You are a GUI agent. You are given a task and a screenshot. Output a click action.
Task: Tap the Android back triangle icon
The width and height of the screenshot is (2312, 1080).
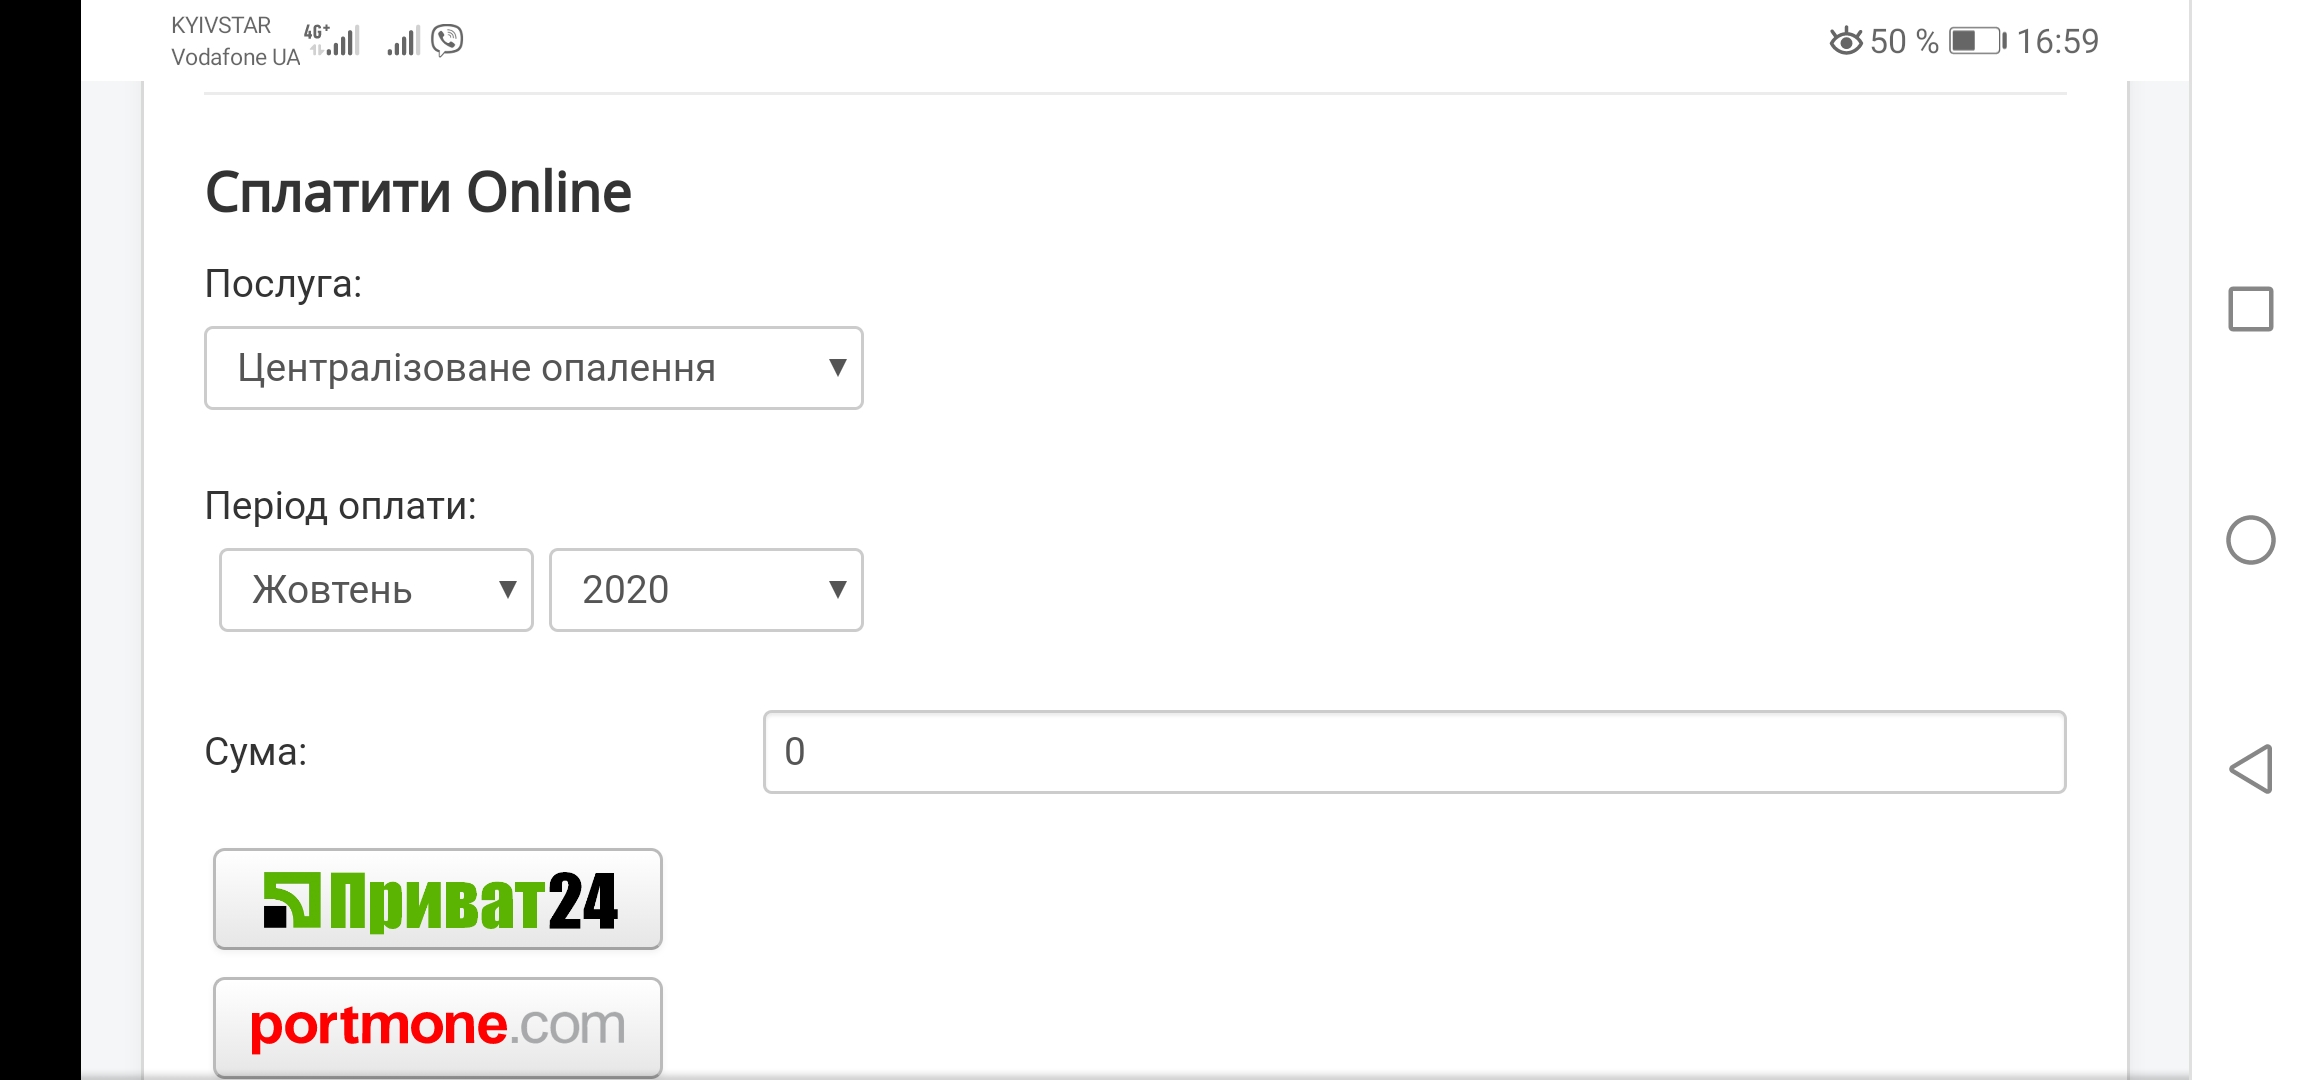pyautogui.click(x=2251, y=769)
